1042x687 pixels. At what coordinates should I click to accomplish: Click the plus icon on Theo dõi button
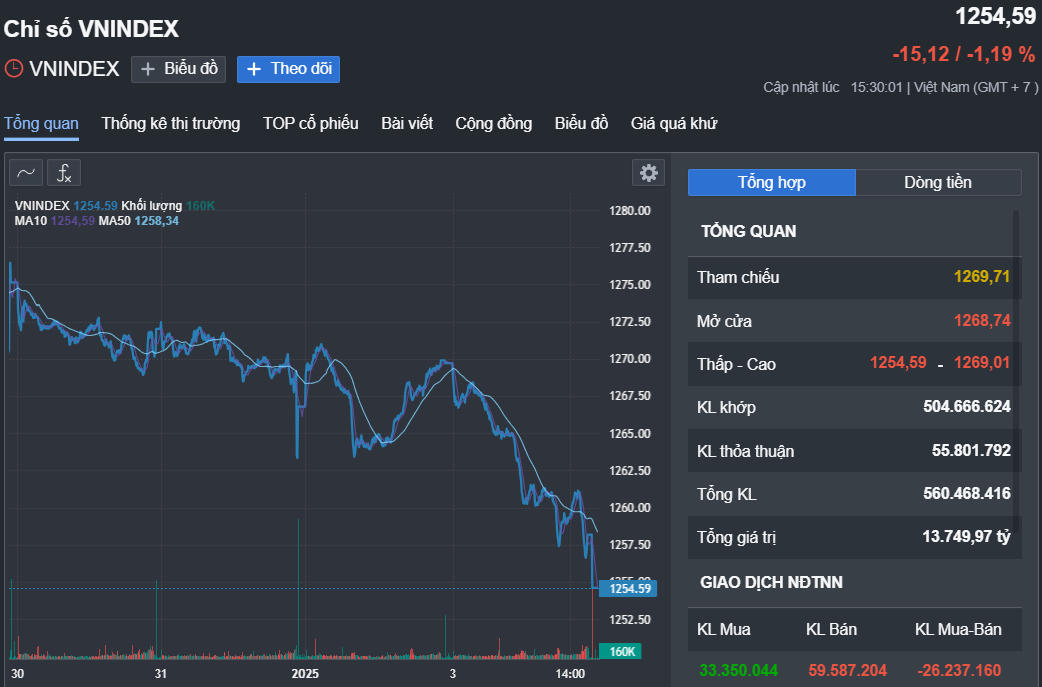[x=254, y=69]
